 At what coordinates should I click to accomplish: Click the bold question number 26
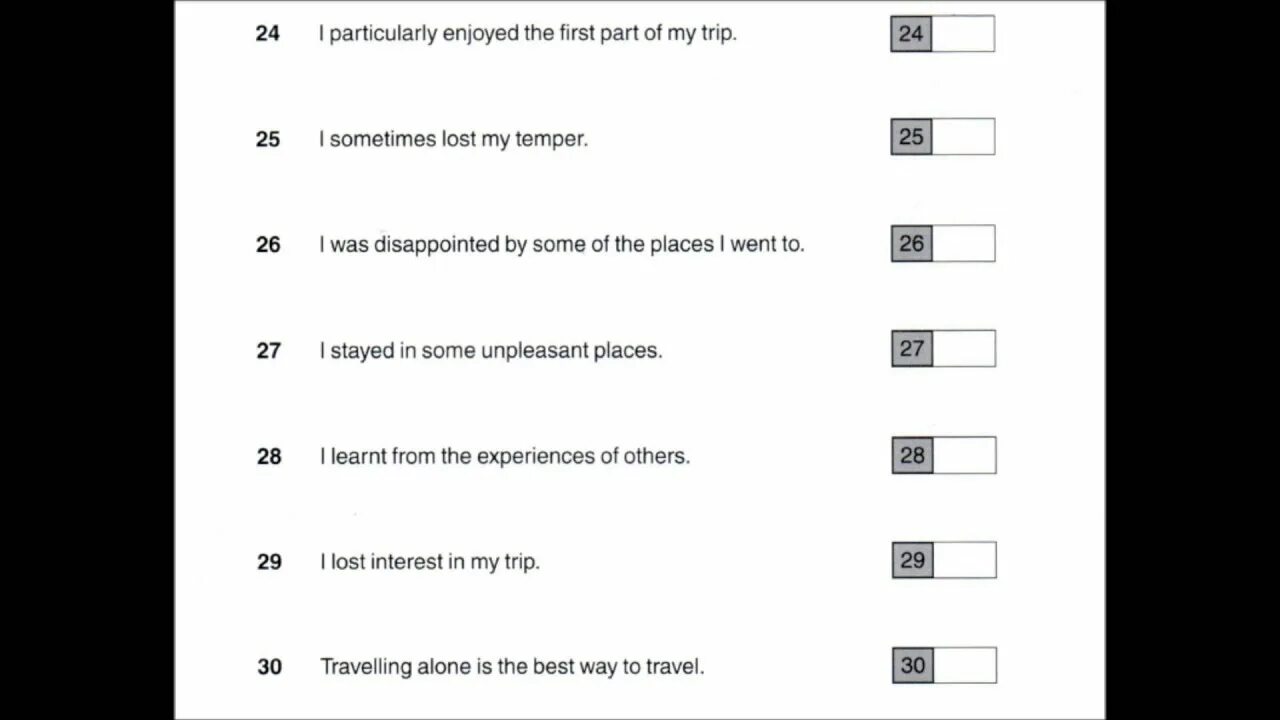(x=268, y=245)
